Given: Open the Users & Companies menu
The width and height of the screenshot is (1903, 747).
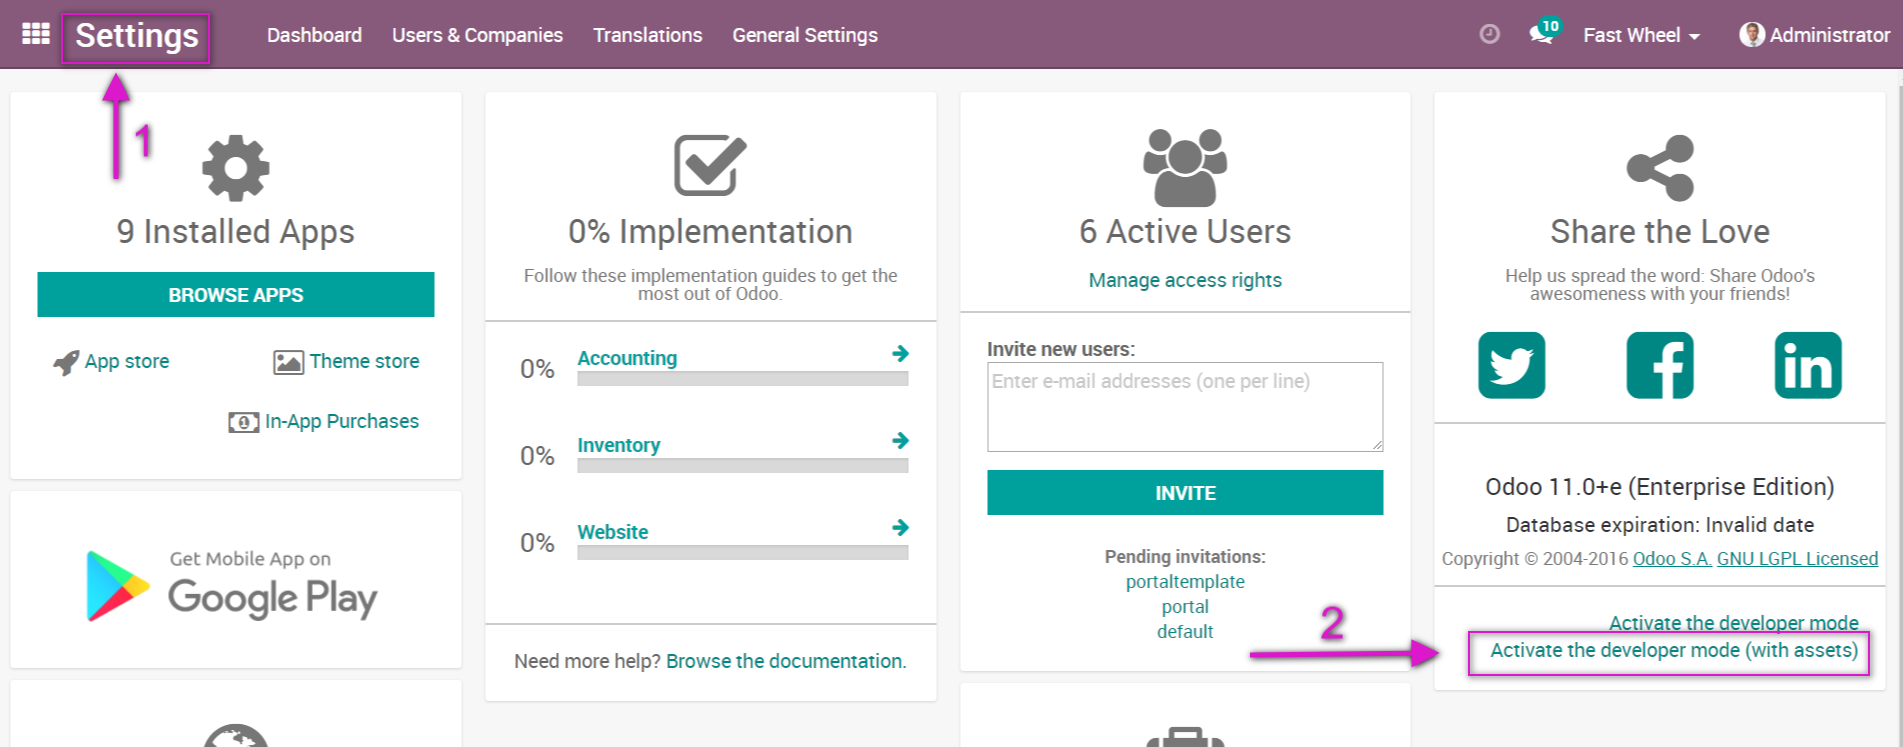Looking at the screenshot, I should click(x=477, y=35).
